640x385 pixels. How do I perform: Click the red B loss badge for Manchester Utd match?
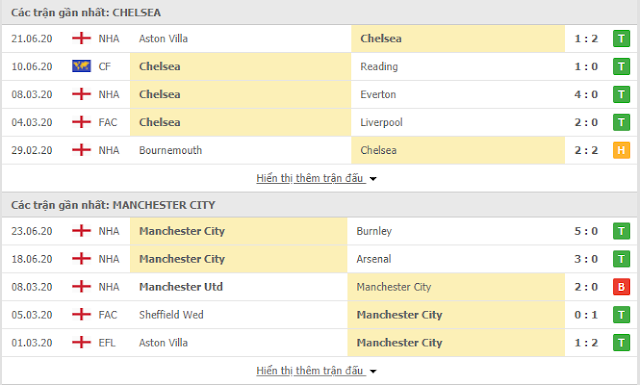click(x=621, y=287)
